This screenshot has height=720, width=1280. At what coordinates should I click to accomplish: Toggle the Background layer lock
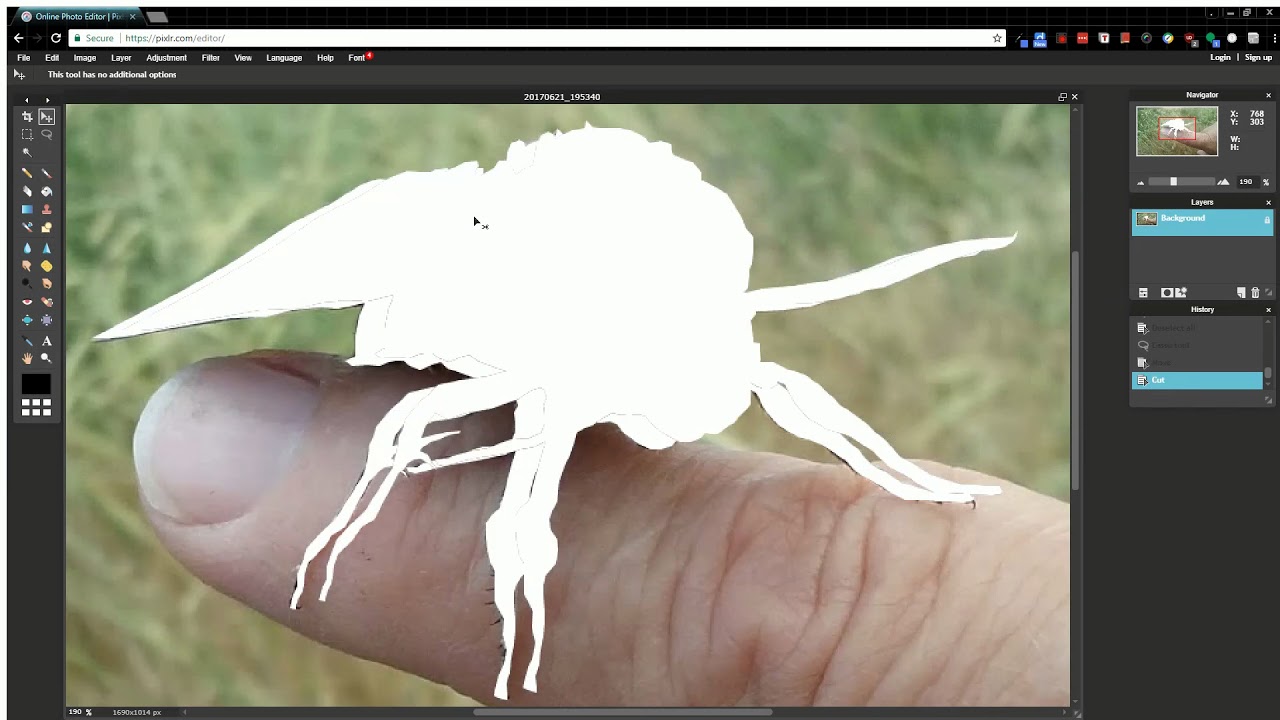coord(1267,219)
